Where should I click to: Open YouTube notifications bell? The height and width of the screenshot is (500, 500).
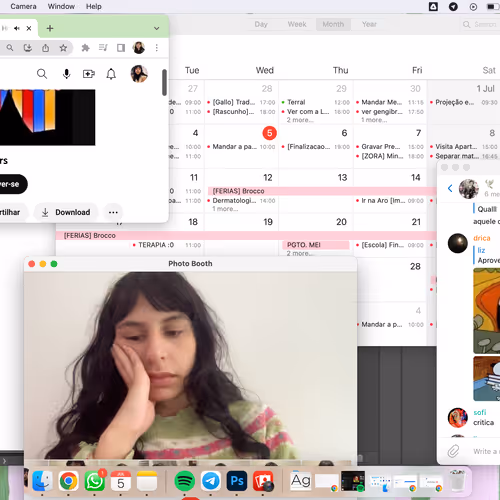click(111, 74)
